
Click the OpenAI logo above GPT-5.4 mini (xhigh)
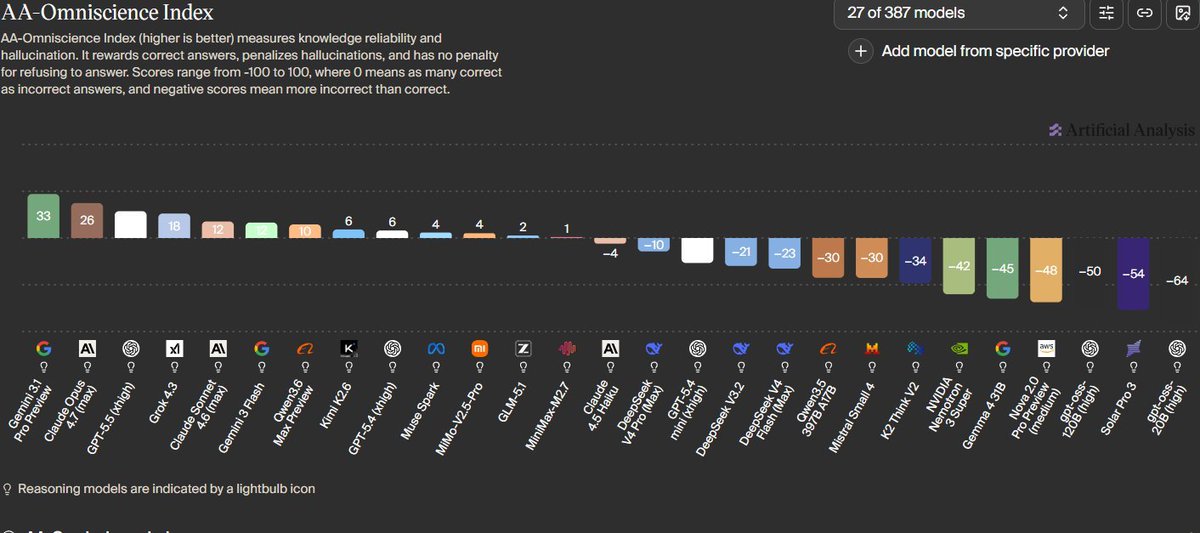[697, 349]
